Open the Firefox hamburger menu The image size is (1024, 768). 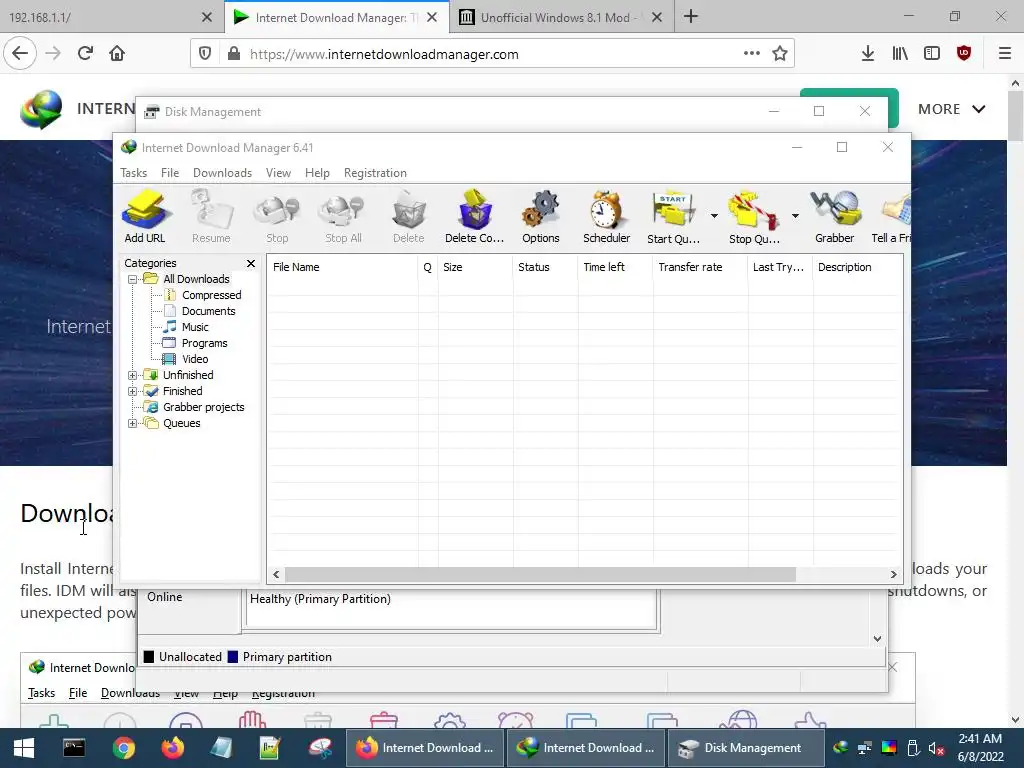coord(1005,54)
